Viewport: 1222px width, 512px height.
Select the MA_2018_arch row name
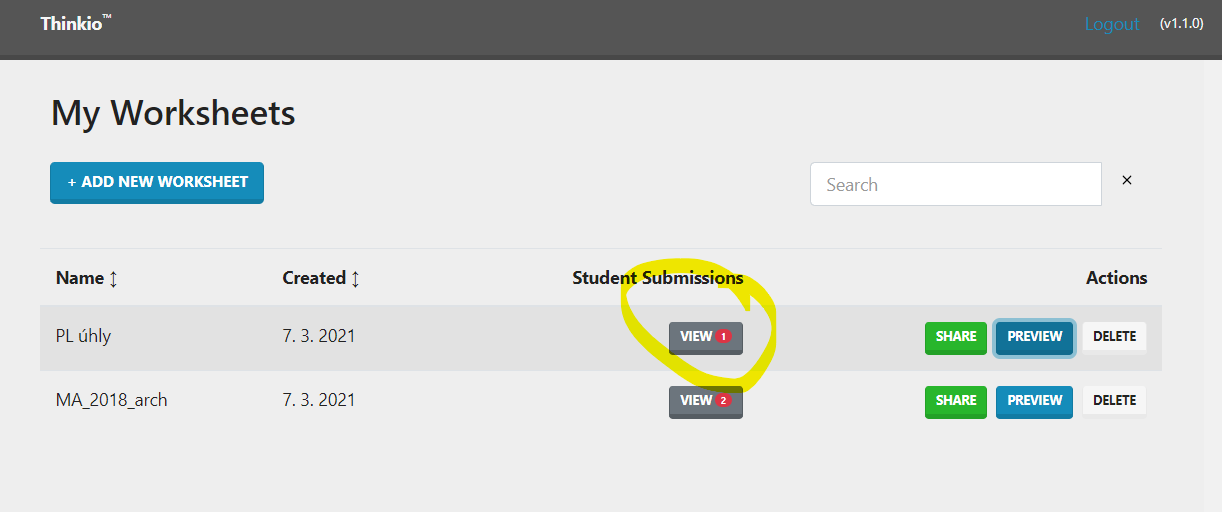click(x=112, y=400)
